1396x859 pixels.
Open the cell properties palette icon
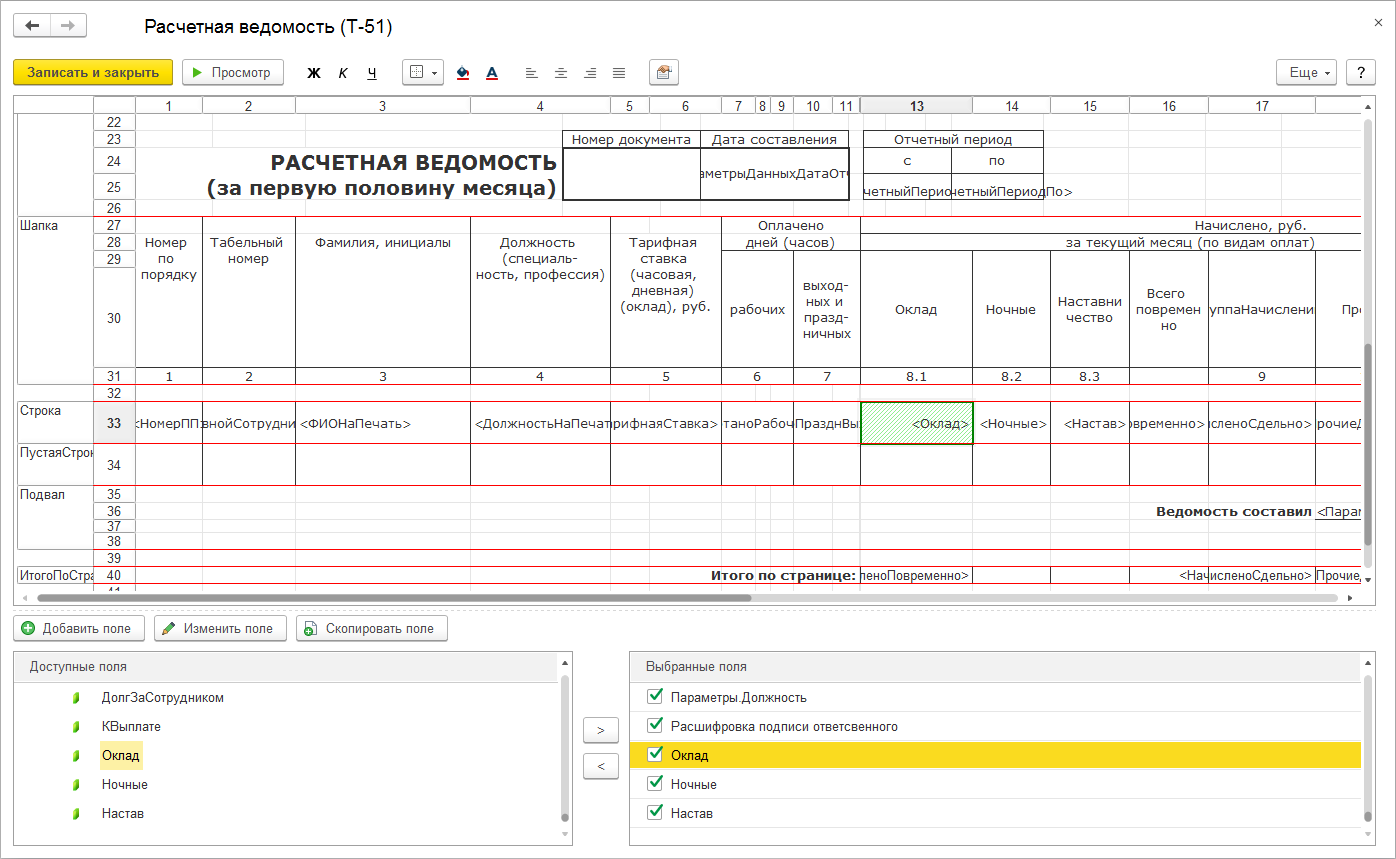point(663,73)
